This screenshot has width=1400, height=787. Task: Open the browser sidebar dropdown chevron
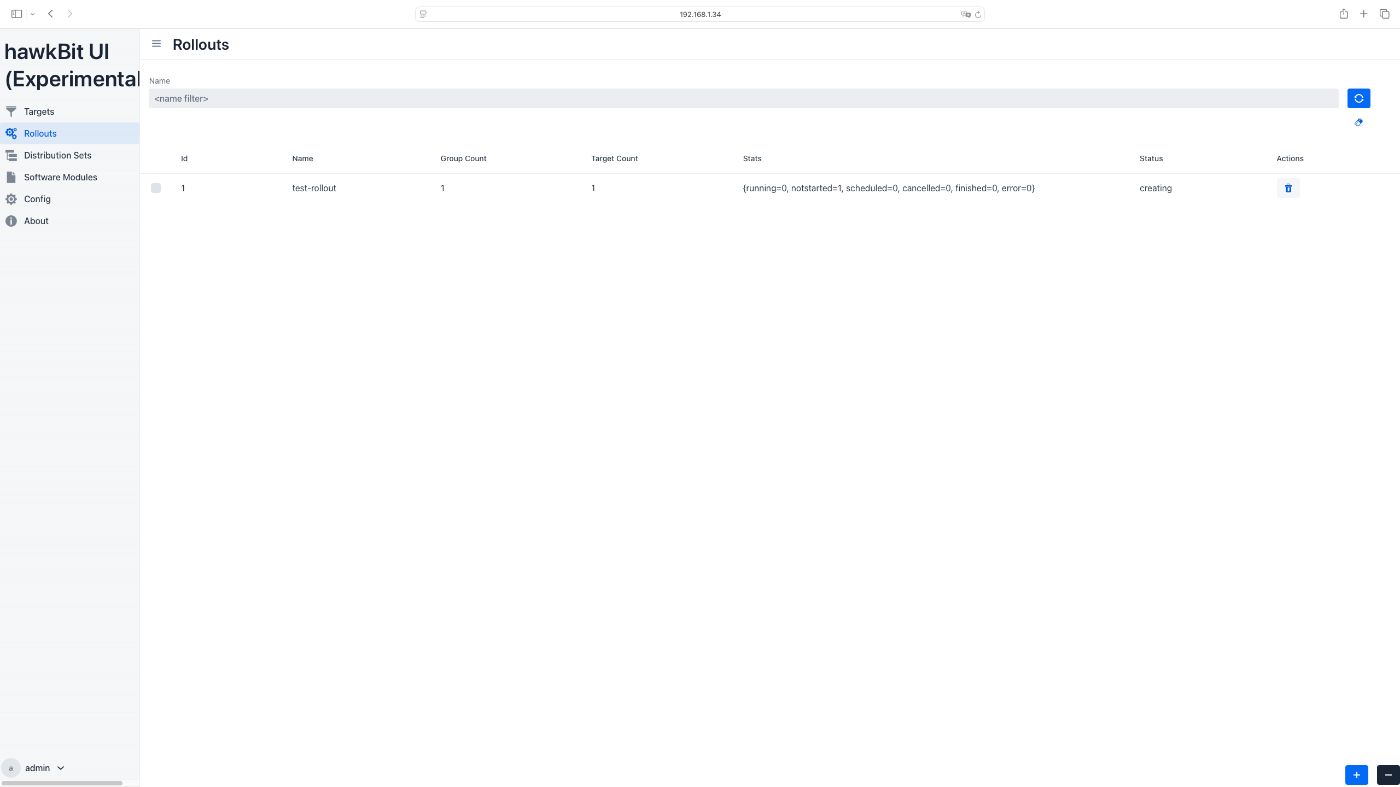(x=32, y=14)
